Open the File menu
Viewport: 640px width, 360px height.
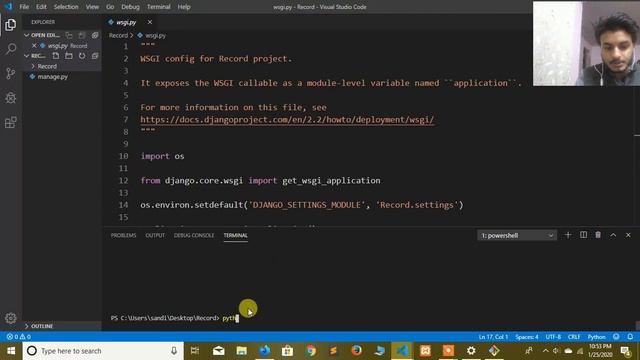[x=24, y=7]
